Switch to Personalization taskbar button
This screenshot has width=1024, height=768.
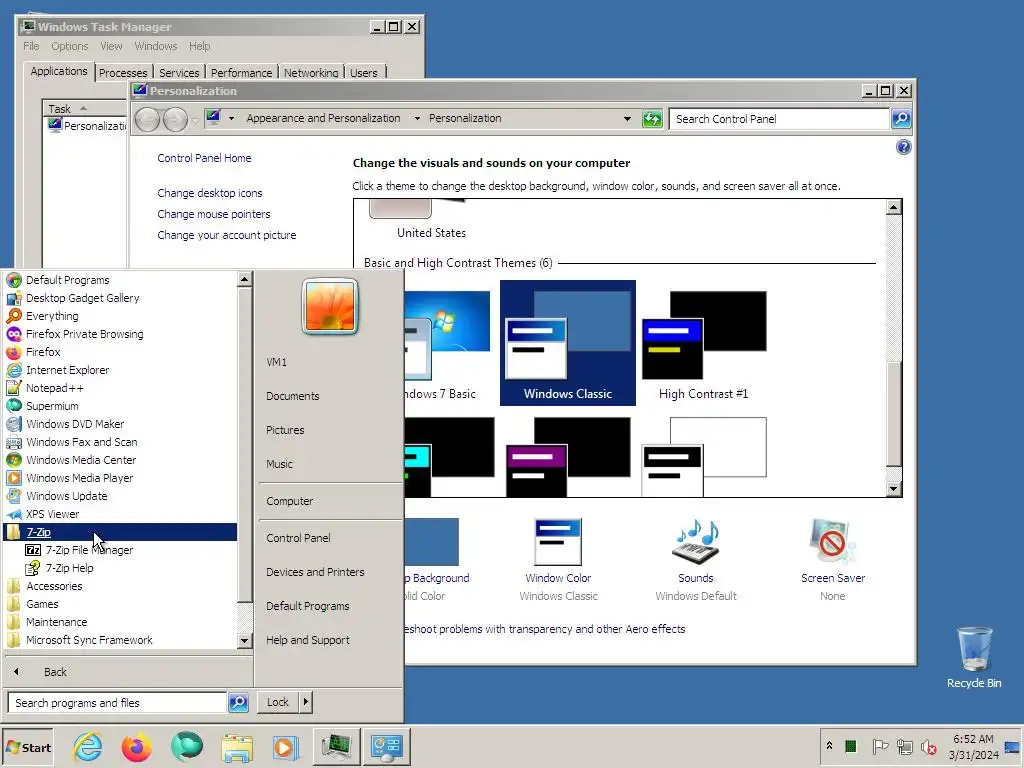(x=387, y=746)
